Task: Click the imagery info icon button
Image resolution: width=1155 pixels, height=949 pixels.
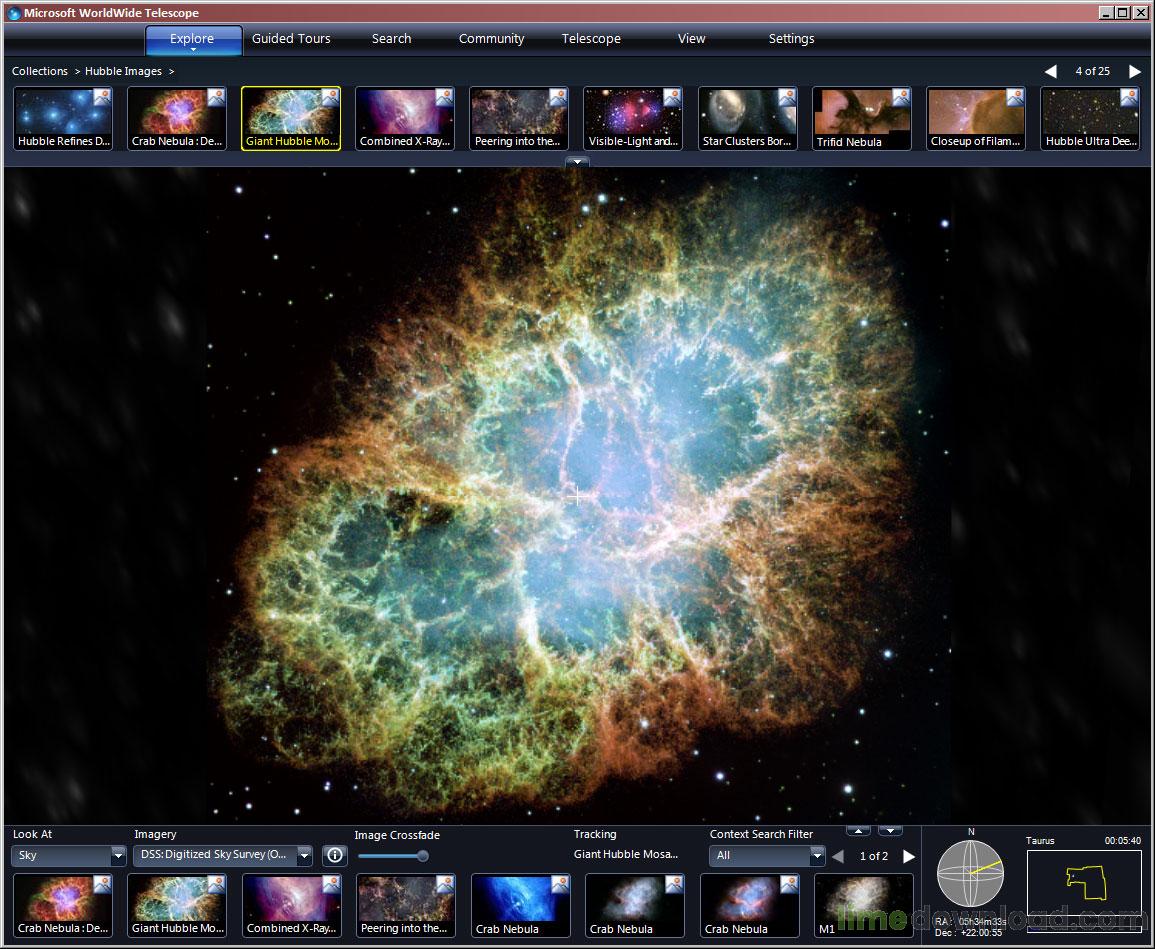Action: click(x=335, y=855)
